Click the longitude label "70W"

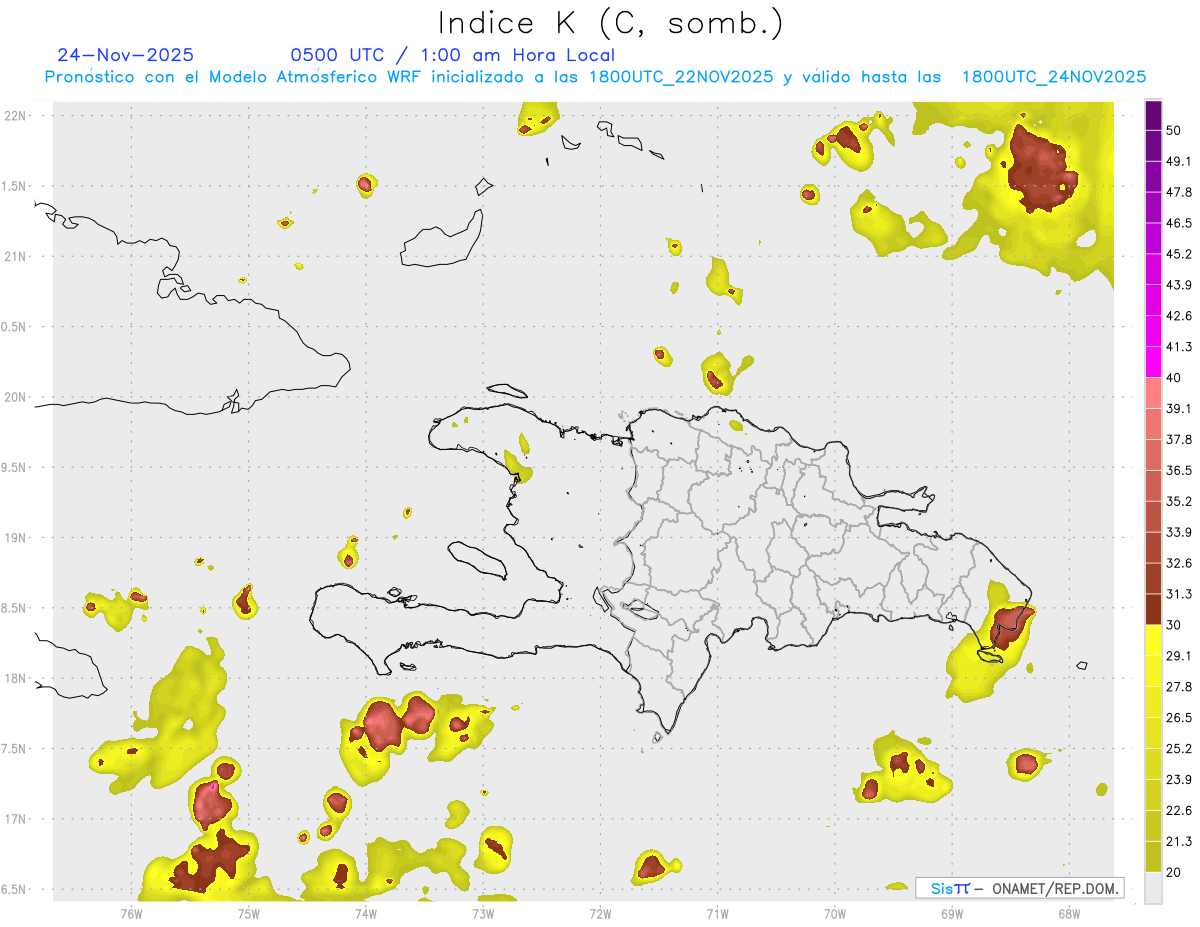point(834,914)
